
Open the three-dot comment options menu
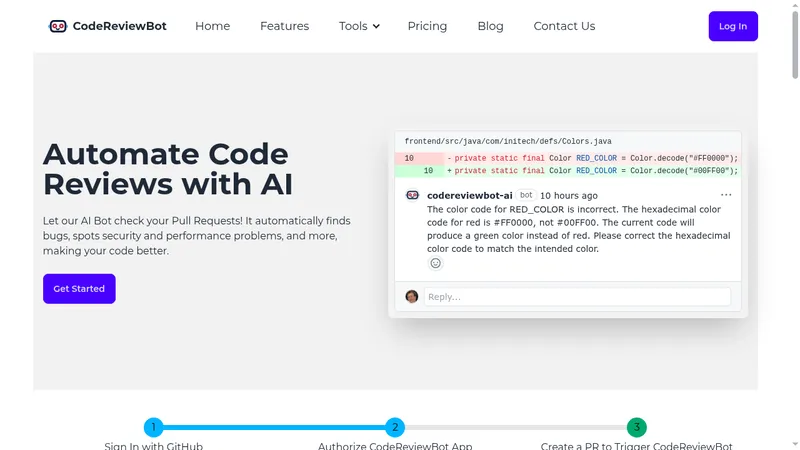pos(726,195)
